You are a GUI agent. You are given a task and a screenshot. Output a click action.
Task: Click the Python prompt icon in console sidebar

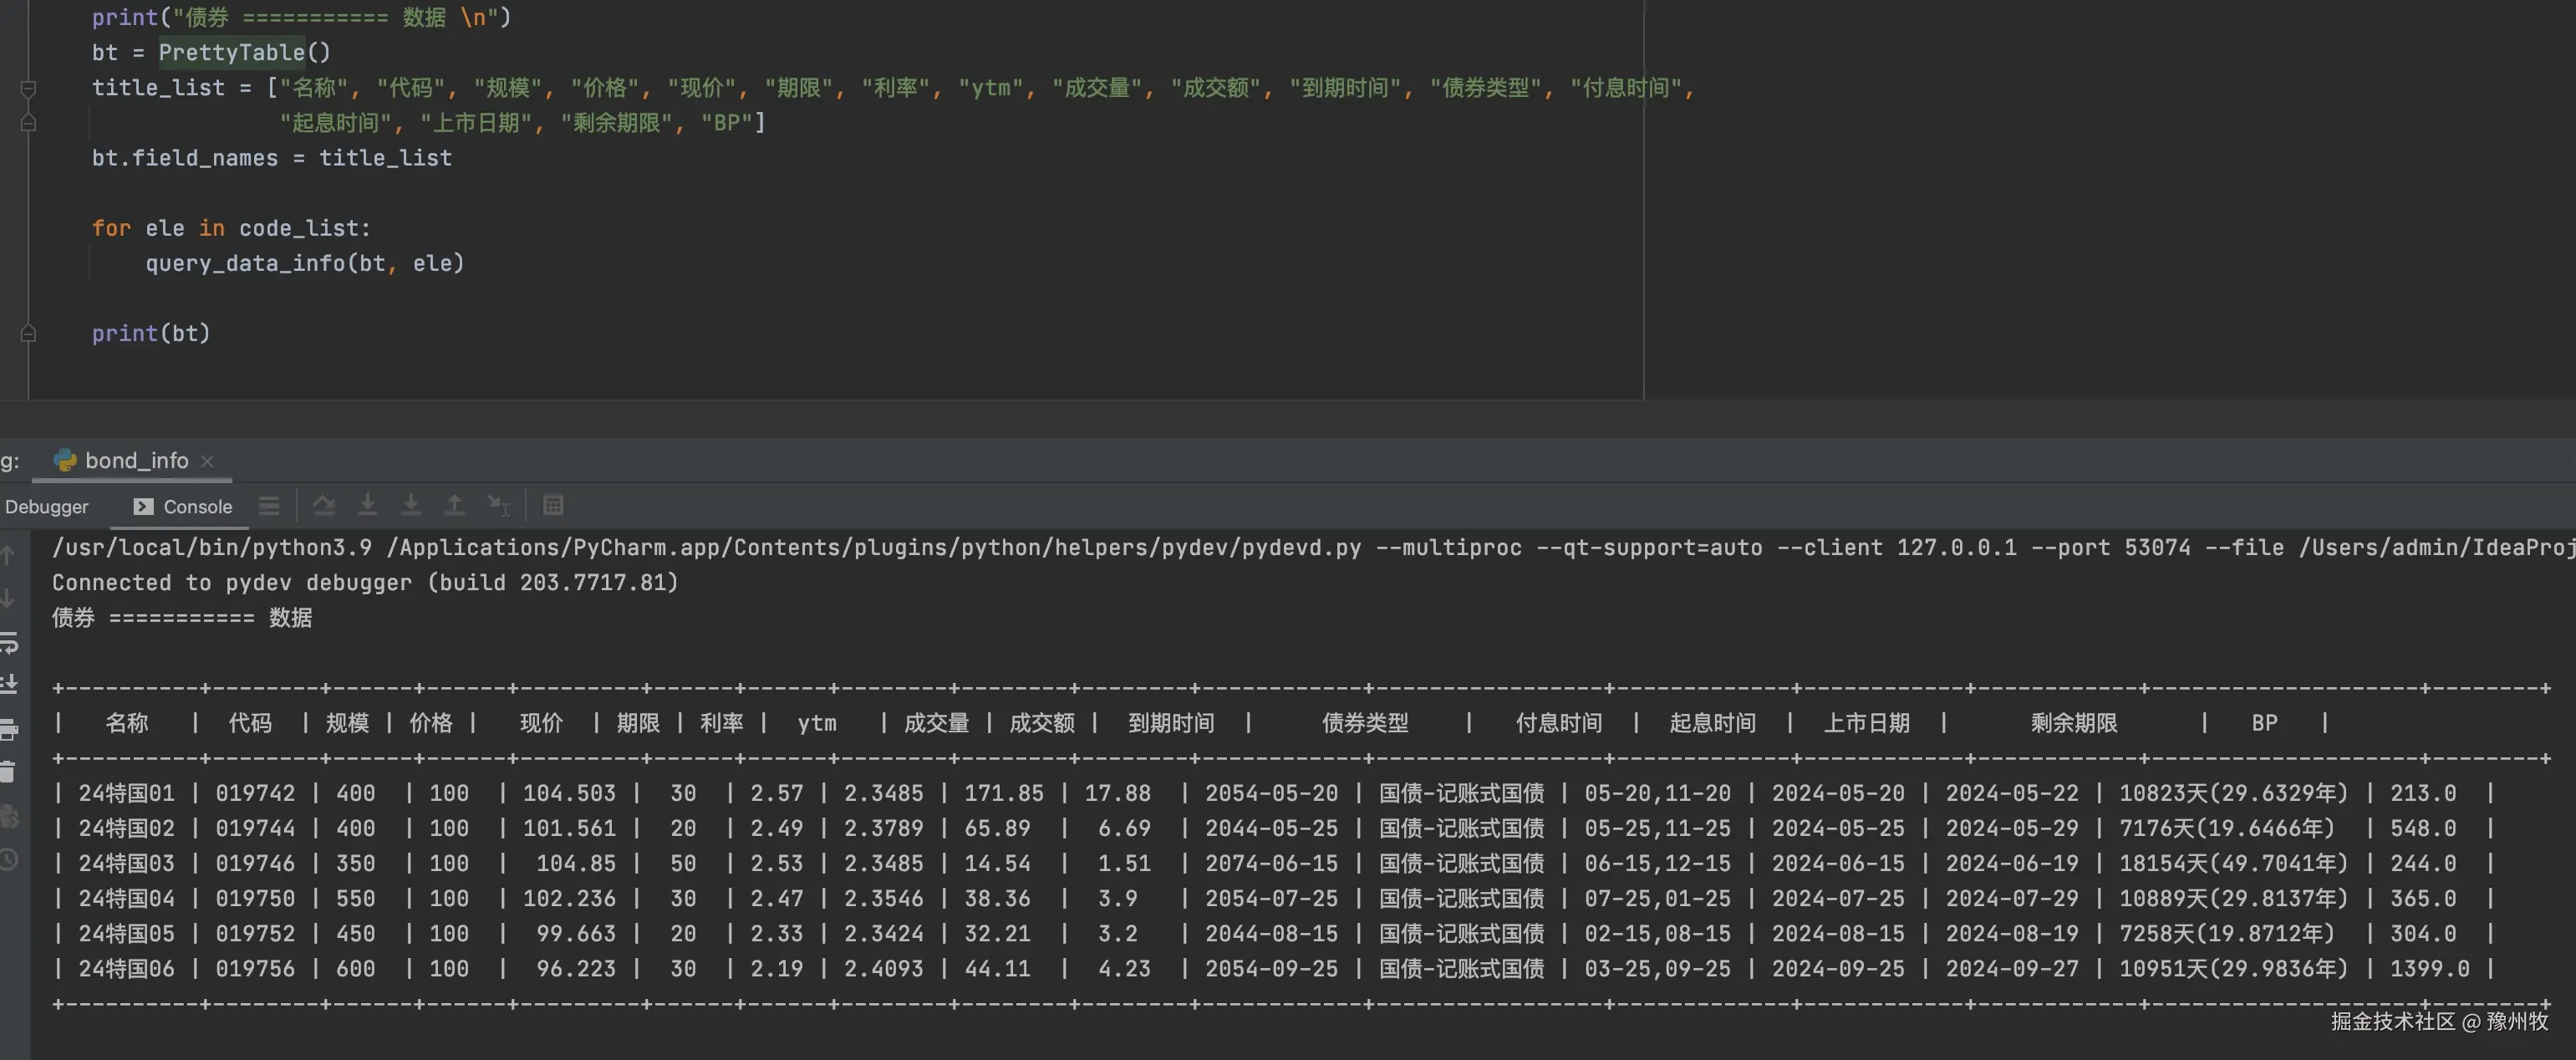tap(9, 816)
